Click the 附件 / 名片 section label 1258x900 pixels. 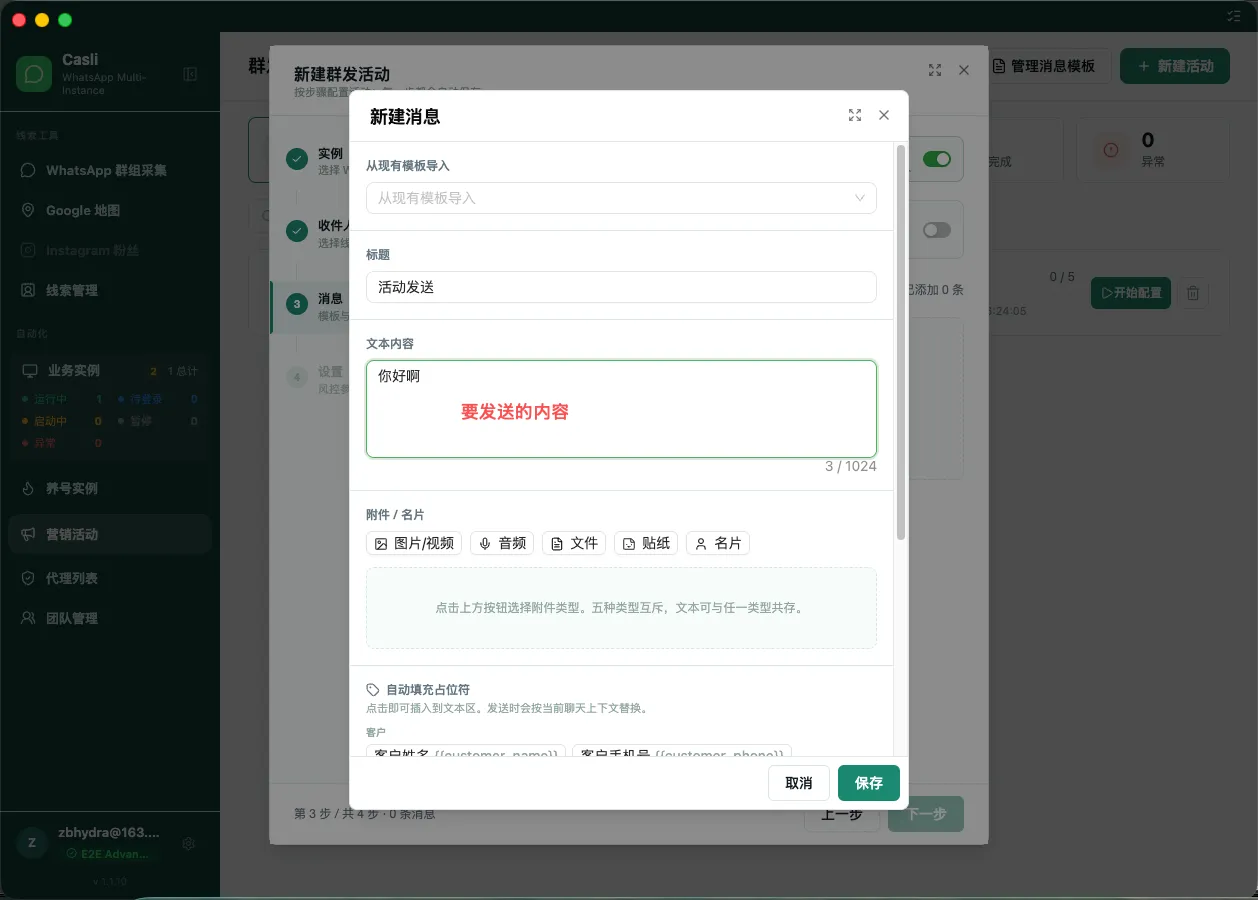pyautogui.click(x=395, y=514)
